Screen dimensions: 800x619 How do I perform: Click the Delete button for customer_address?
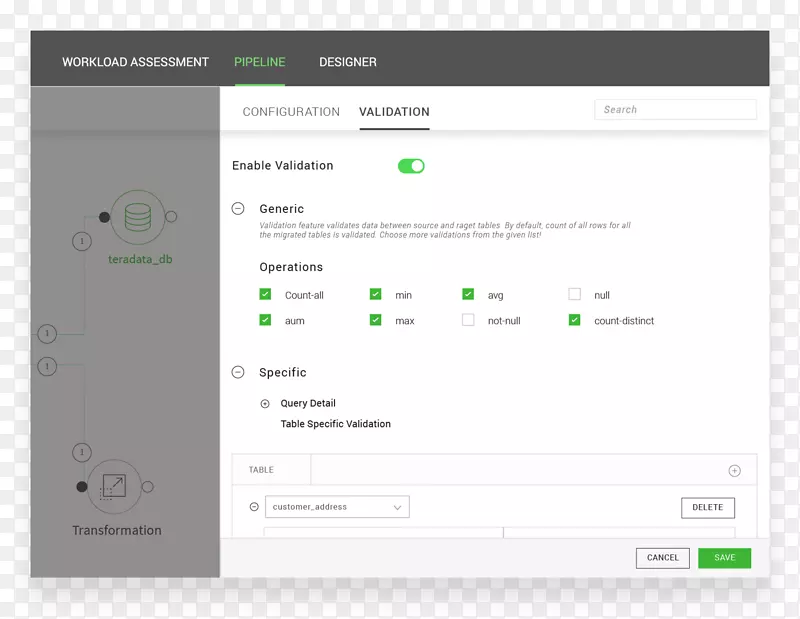pyautogui.click(x=707, y=507)
